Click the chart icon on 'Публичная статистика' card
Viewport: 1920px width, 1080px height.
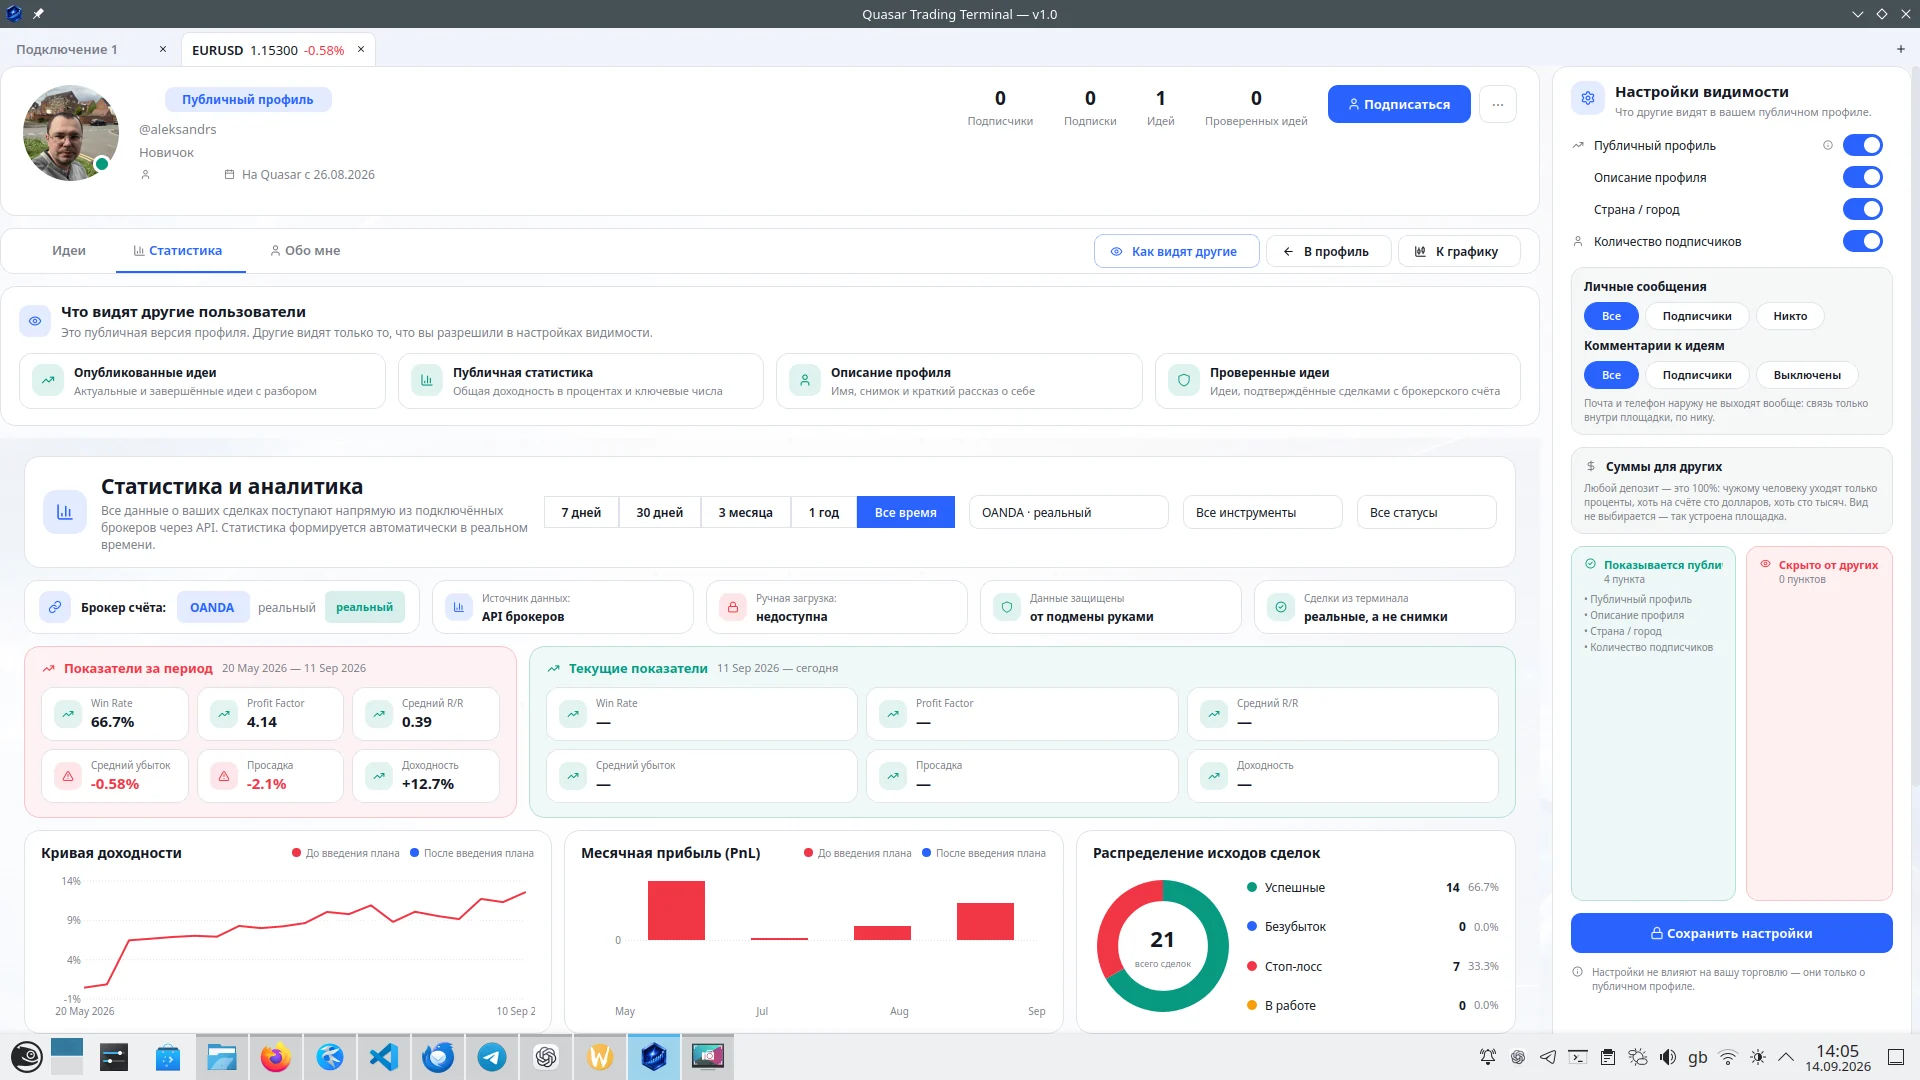[427, 380]
